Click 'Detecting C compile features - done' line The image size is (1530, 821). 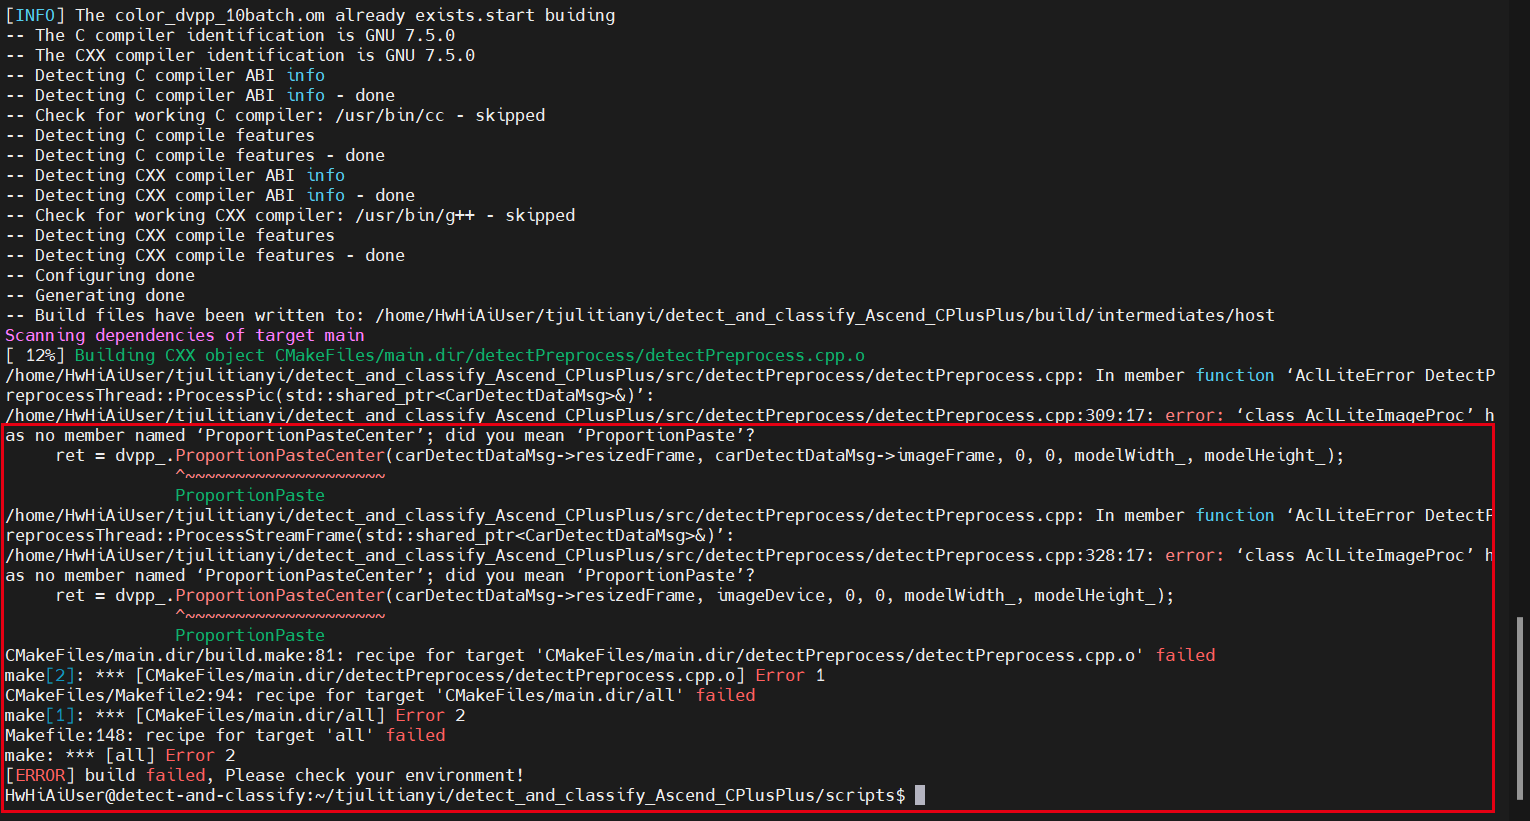[195, 155]
